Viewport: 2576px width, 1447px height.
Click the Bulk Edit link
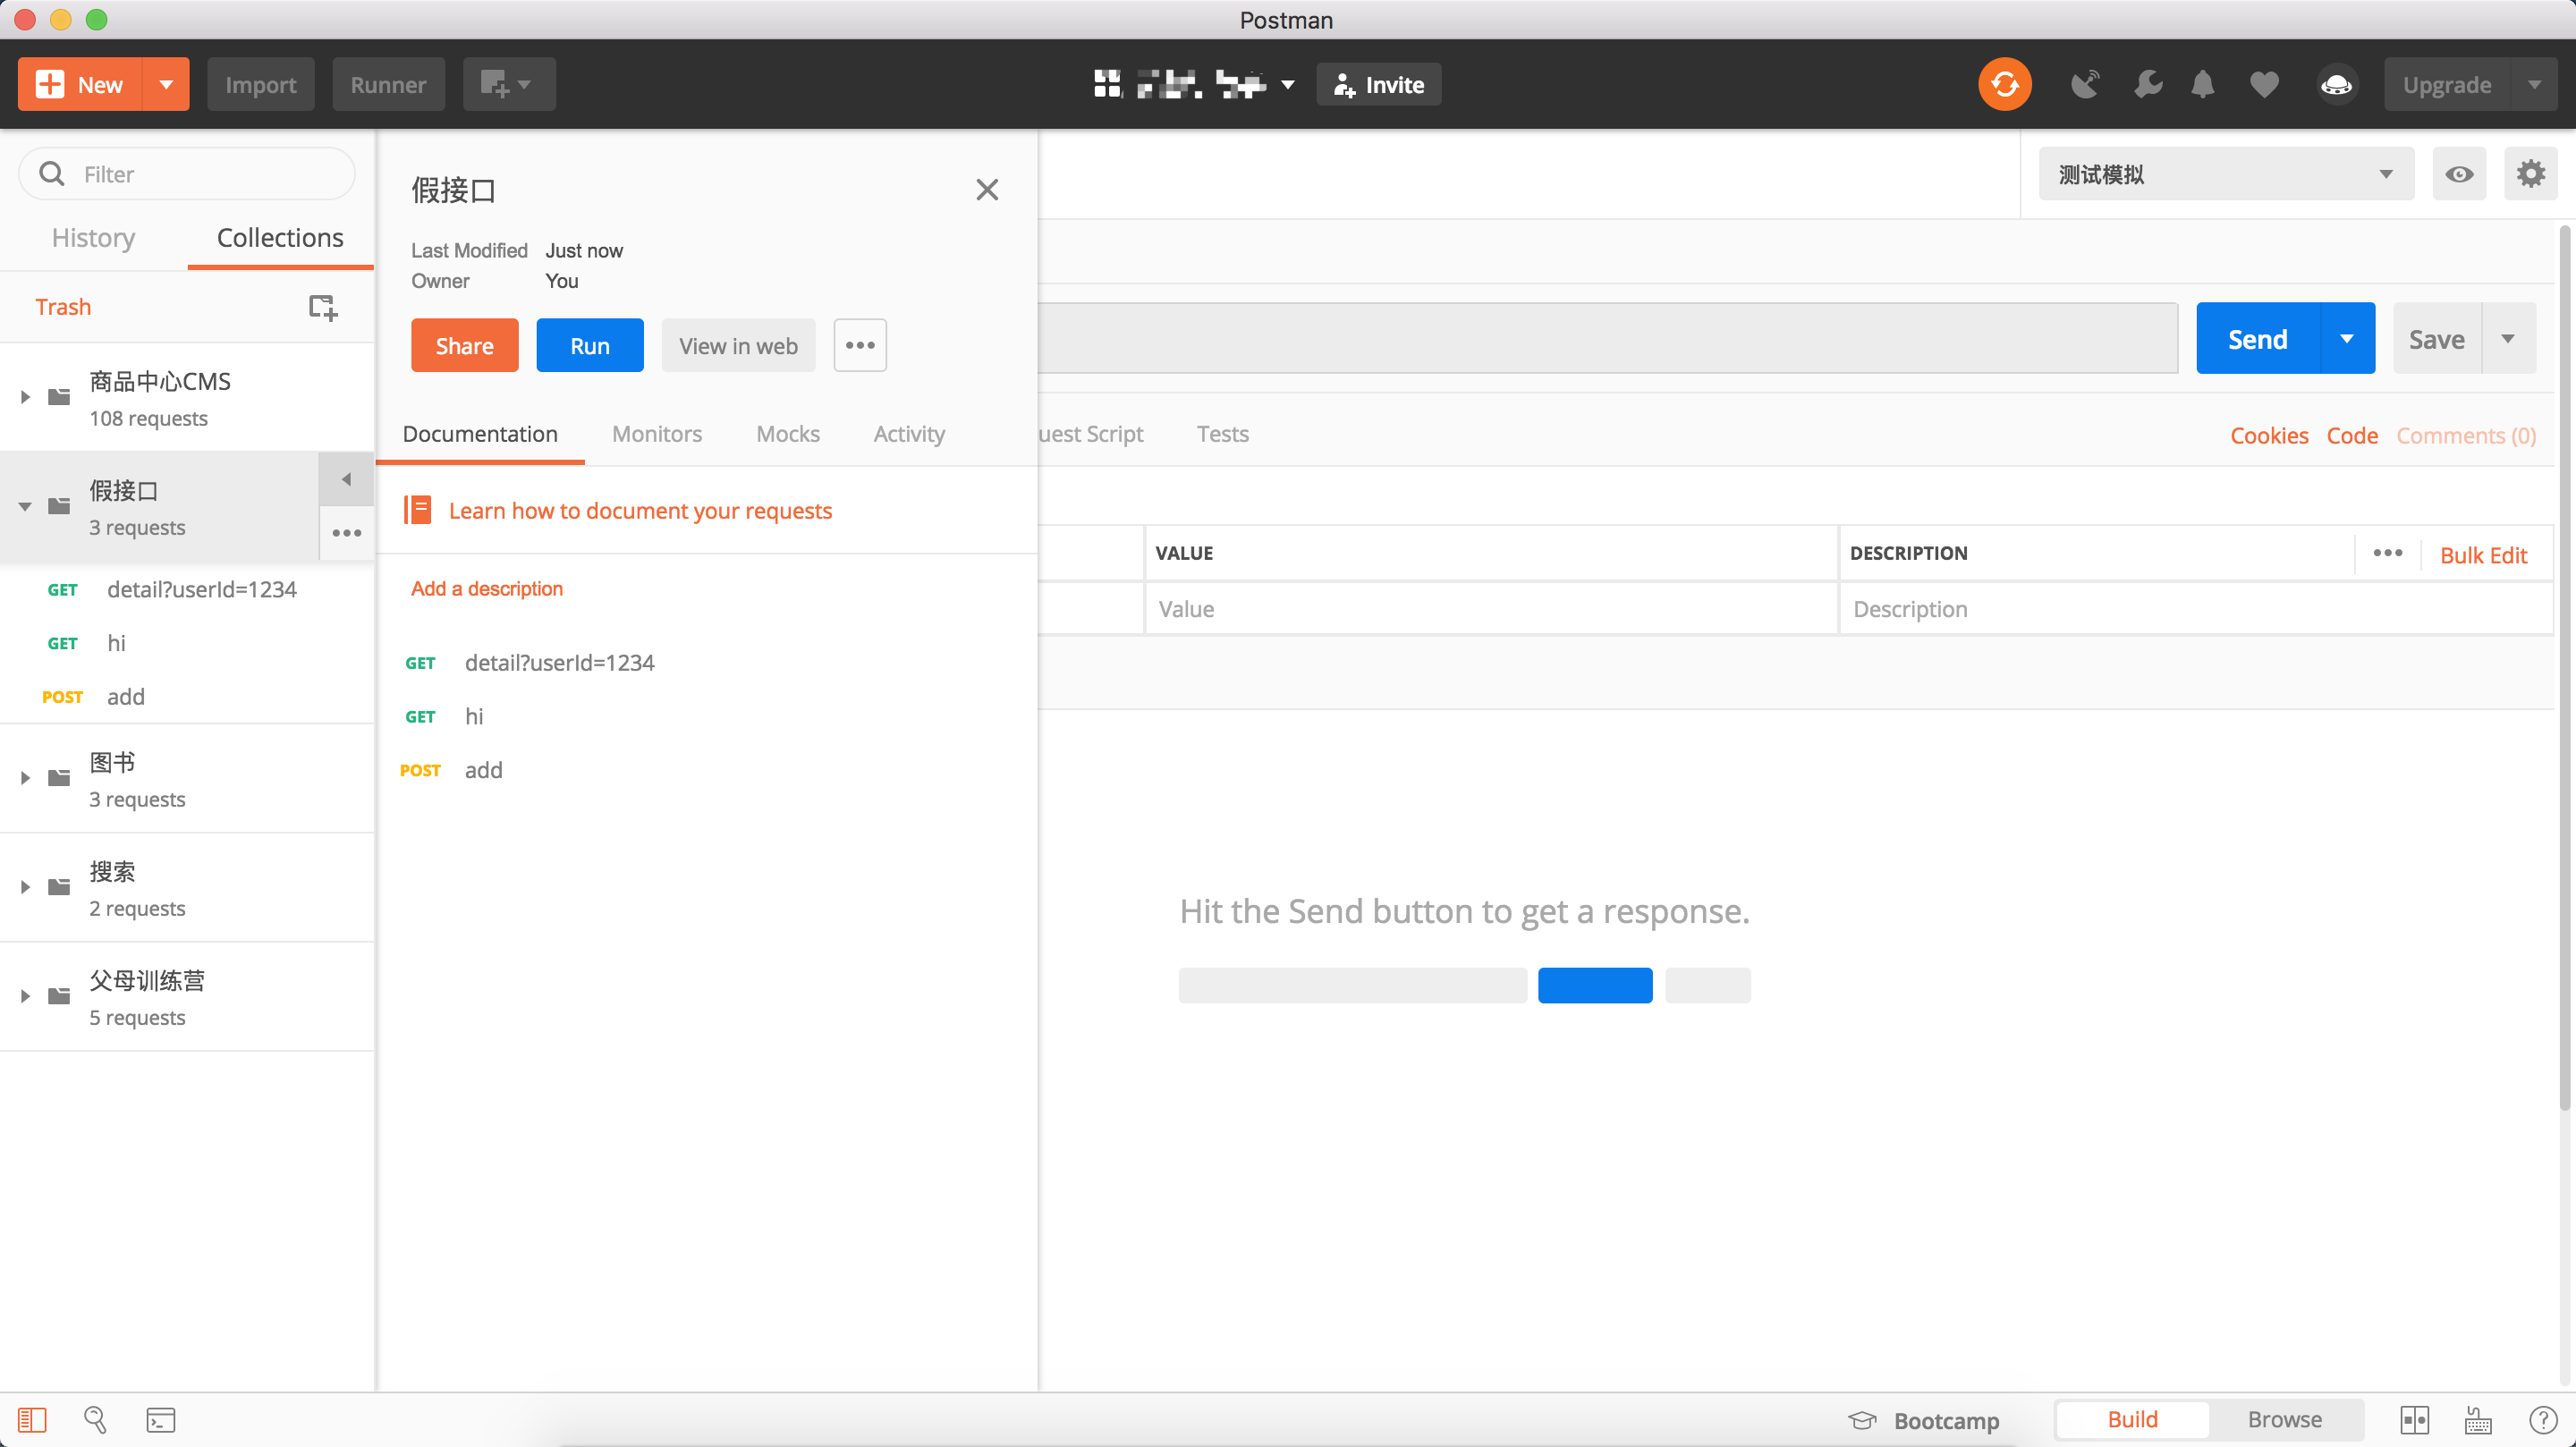[x=2483, y=555]
